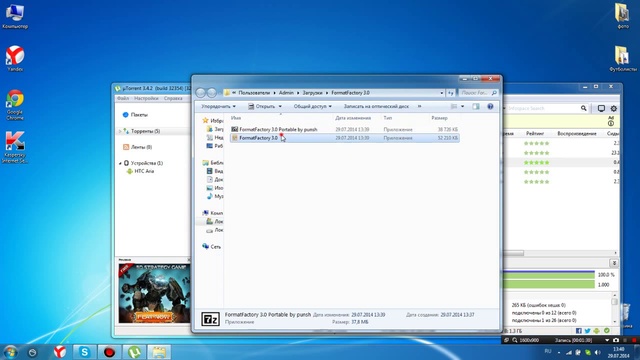Open Kaspersky Internet Security shortcut
Image resolution: width=640 pixels, height=360 pixels.
(x=15, y=147)
